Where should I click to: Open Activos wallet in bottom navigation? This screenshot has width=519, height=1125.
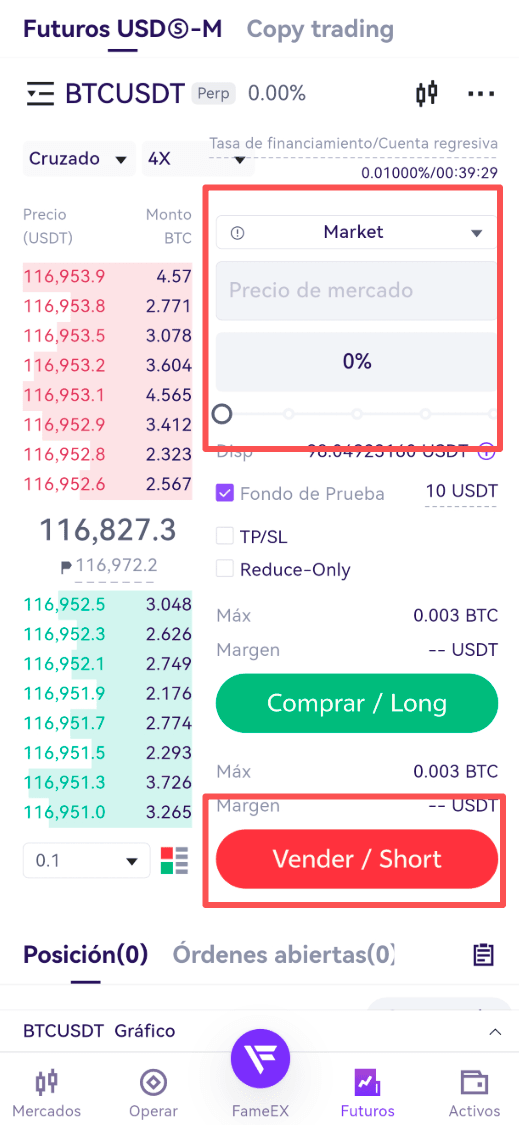point(474,1093)
